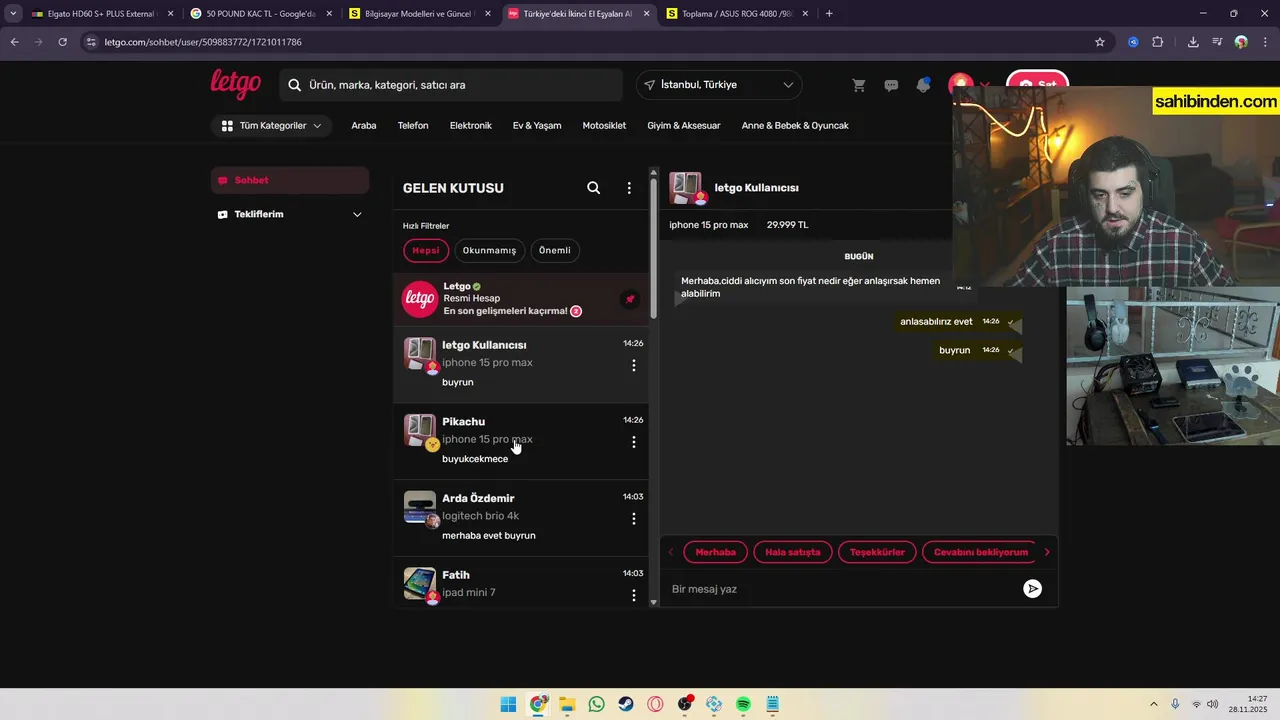1280x720 pixels.
Task: Insert the Cevabını bekliyorum quick reply
Action: click(x=981, y=552)
